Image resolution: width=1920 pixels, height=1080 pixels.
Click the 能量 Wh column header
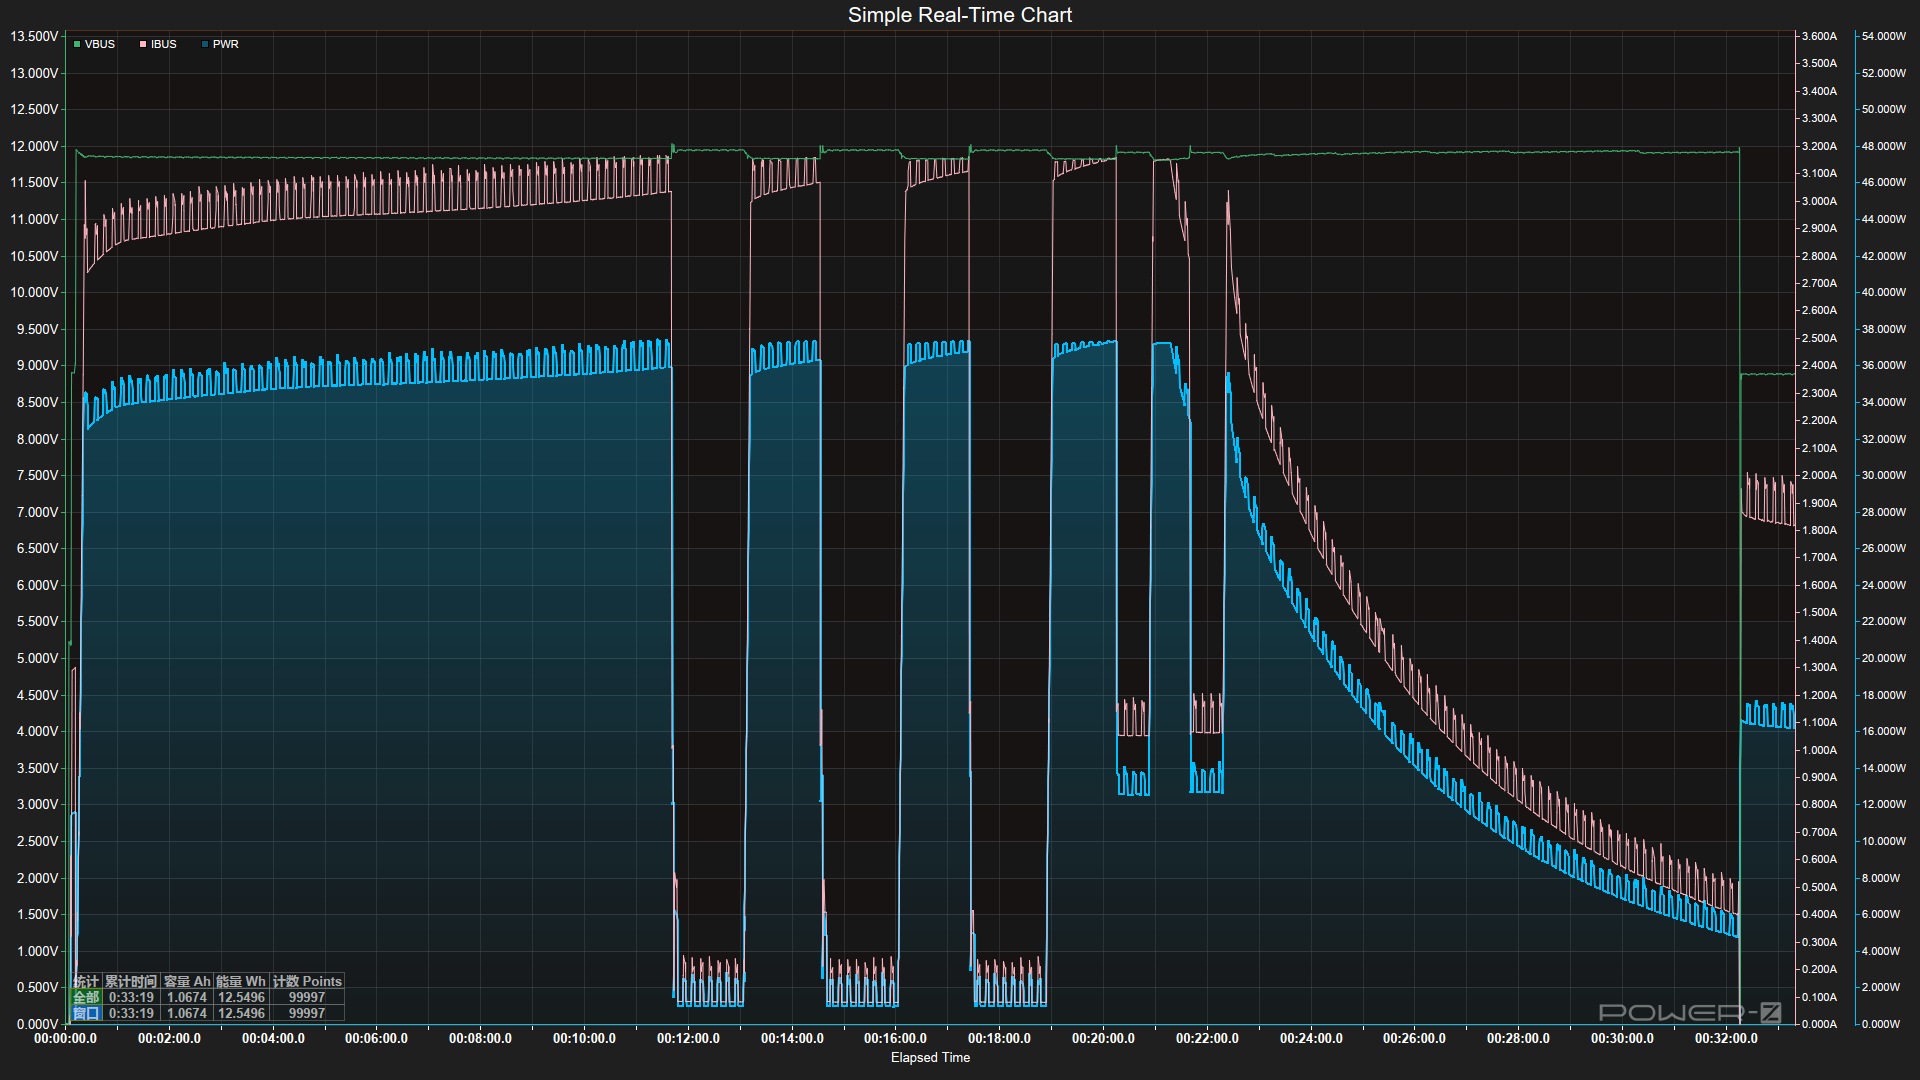pyautogui.click(x=241, y=981)
